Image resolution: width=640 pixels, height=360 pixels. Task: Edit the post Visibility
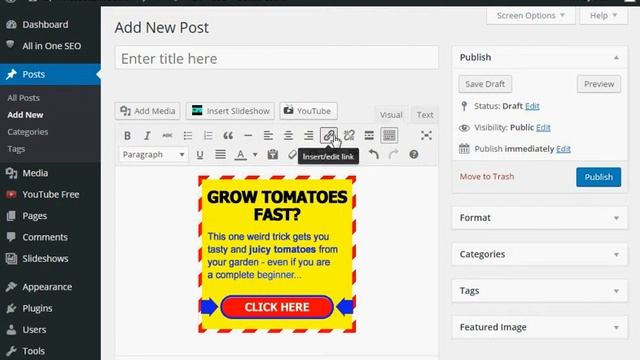point(543,128)
